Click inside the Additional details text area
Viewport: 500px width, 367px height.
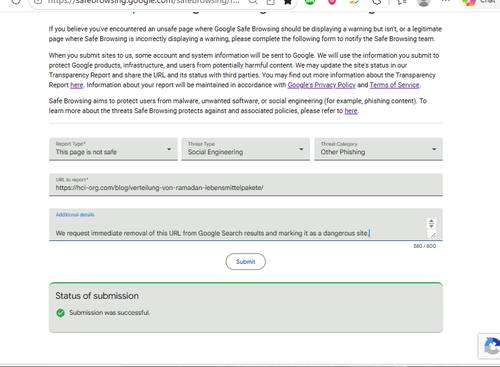[246, 225]
